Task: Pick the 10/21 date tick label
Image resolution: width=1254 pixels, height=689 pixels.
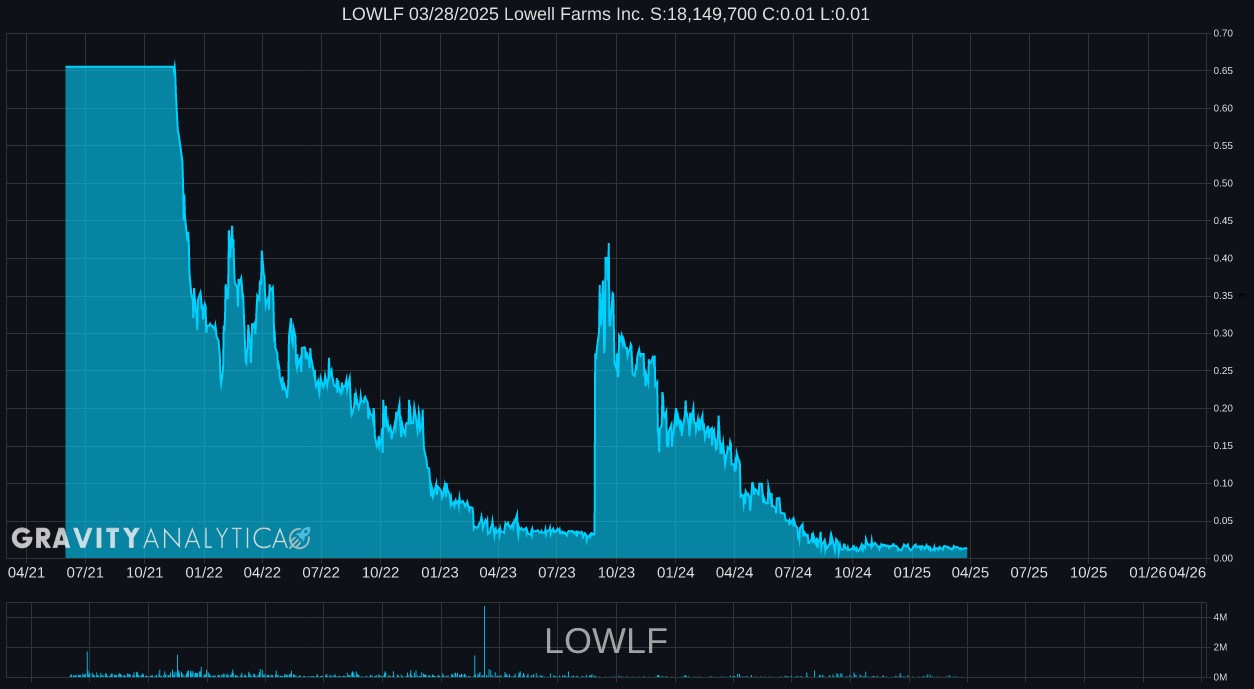Action: pyautogui.click(x=145, y=572)
